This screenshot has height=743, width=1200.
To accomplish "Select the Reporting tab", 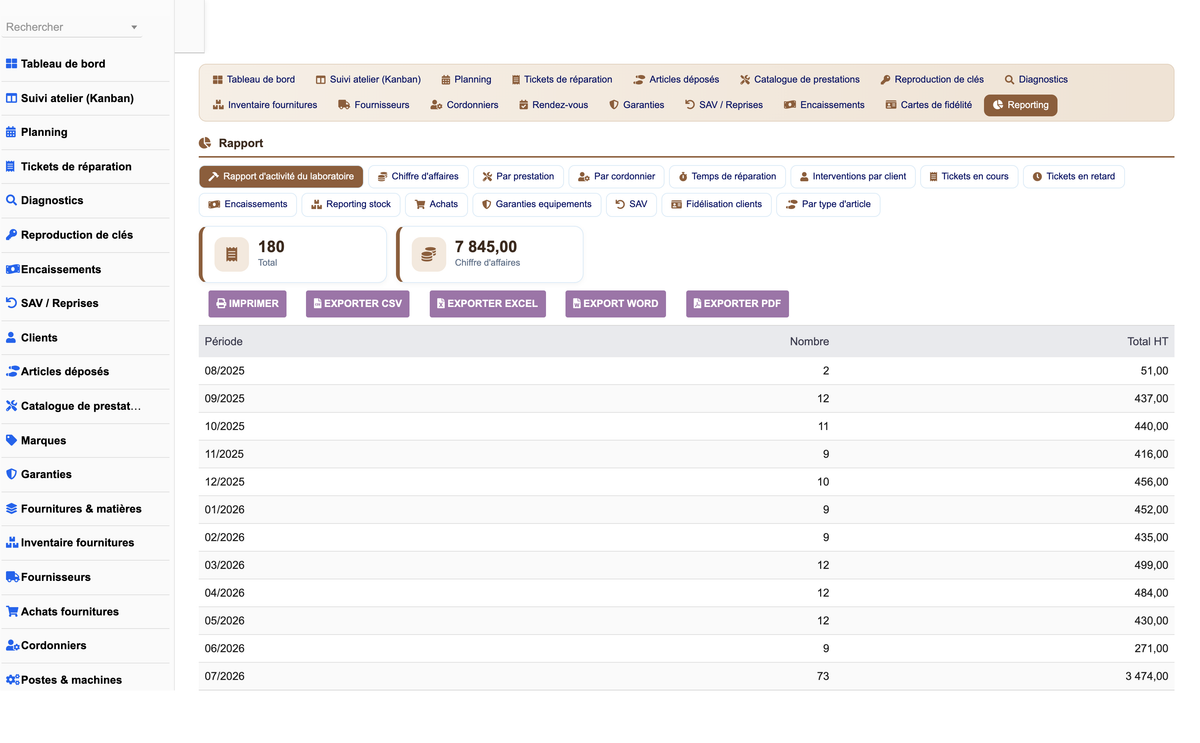I will pyautogui.click(x=1020, y=105).
